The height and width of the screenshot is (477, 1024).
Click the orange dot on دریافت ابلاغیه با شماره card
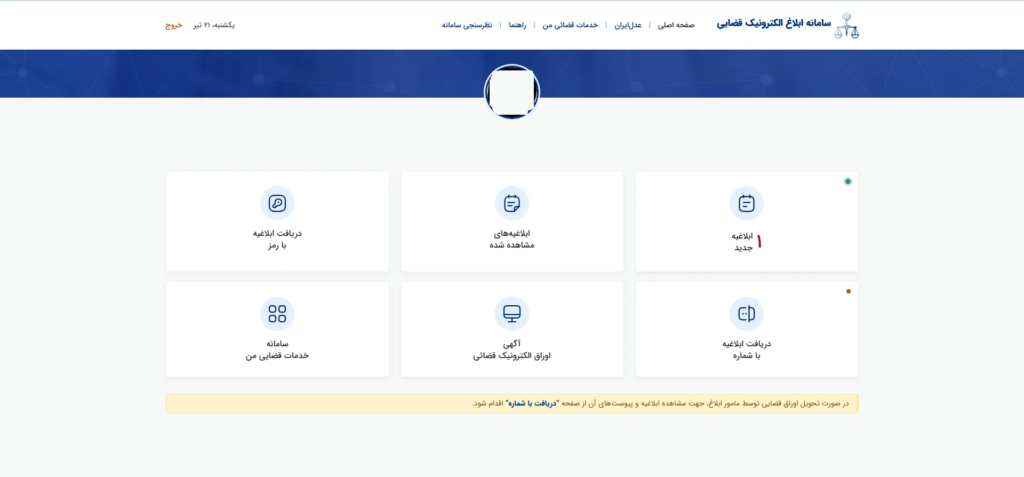[848, 291]
